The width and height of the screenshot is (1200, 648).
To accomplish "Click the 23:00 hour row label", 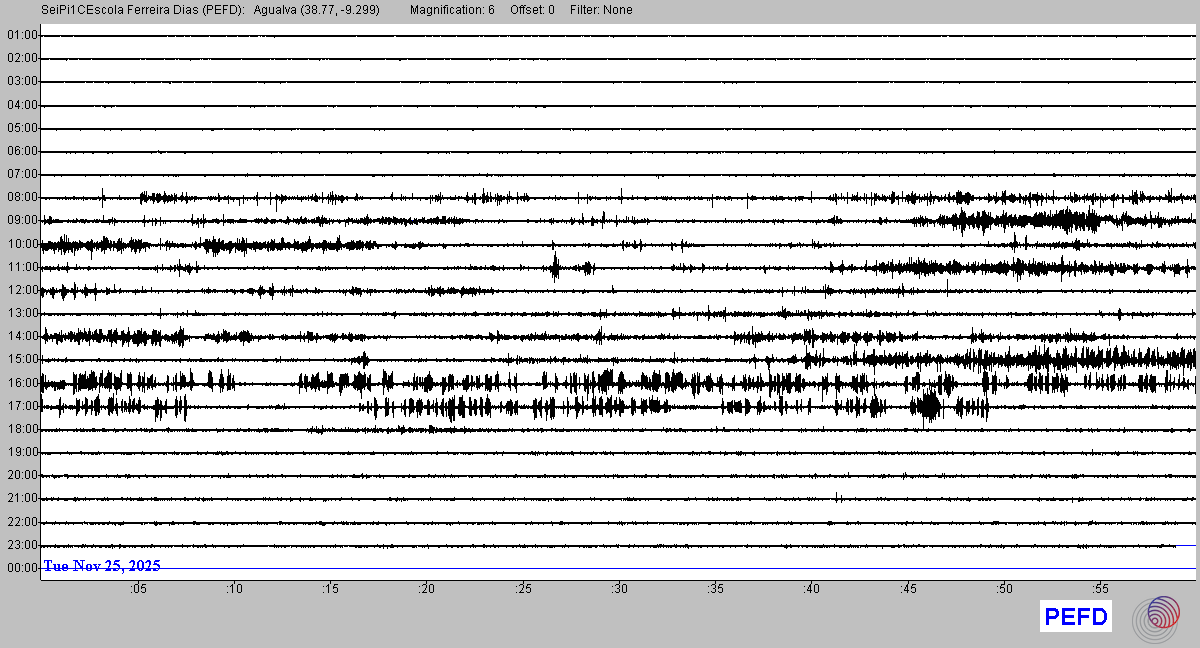I will [x=22, y=545].
